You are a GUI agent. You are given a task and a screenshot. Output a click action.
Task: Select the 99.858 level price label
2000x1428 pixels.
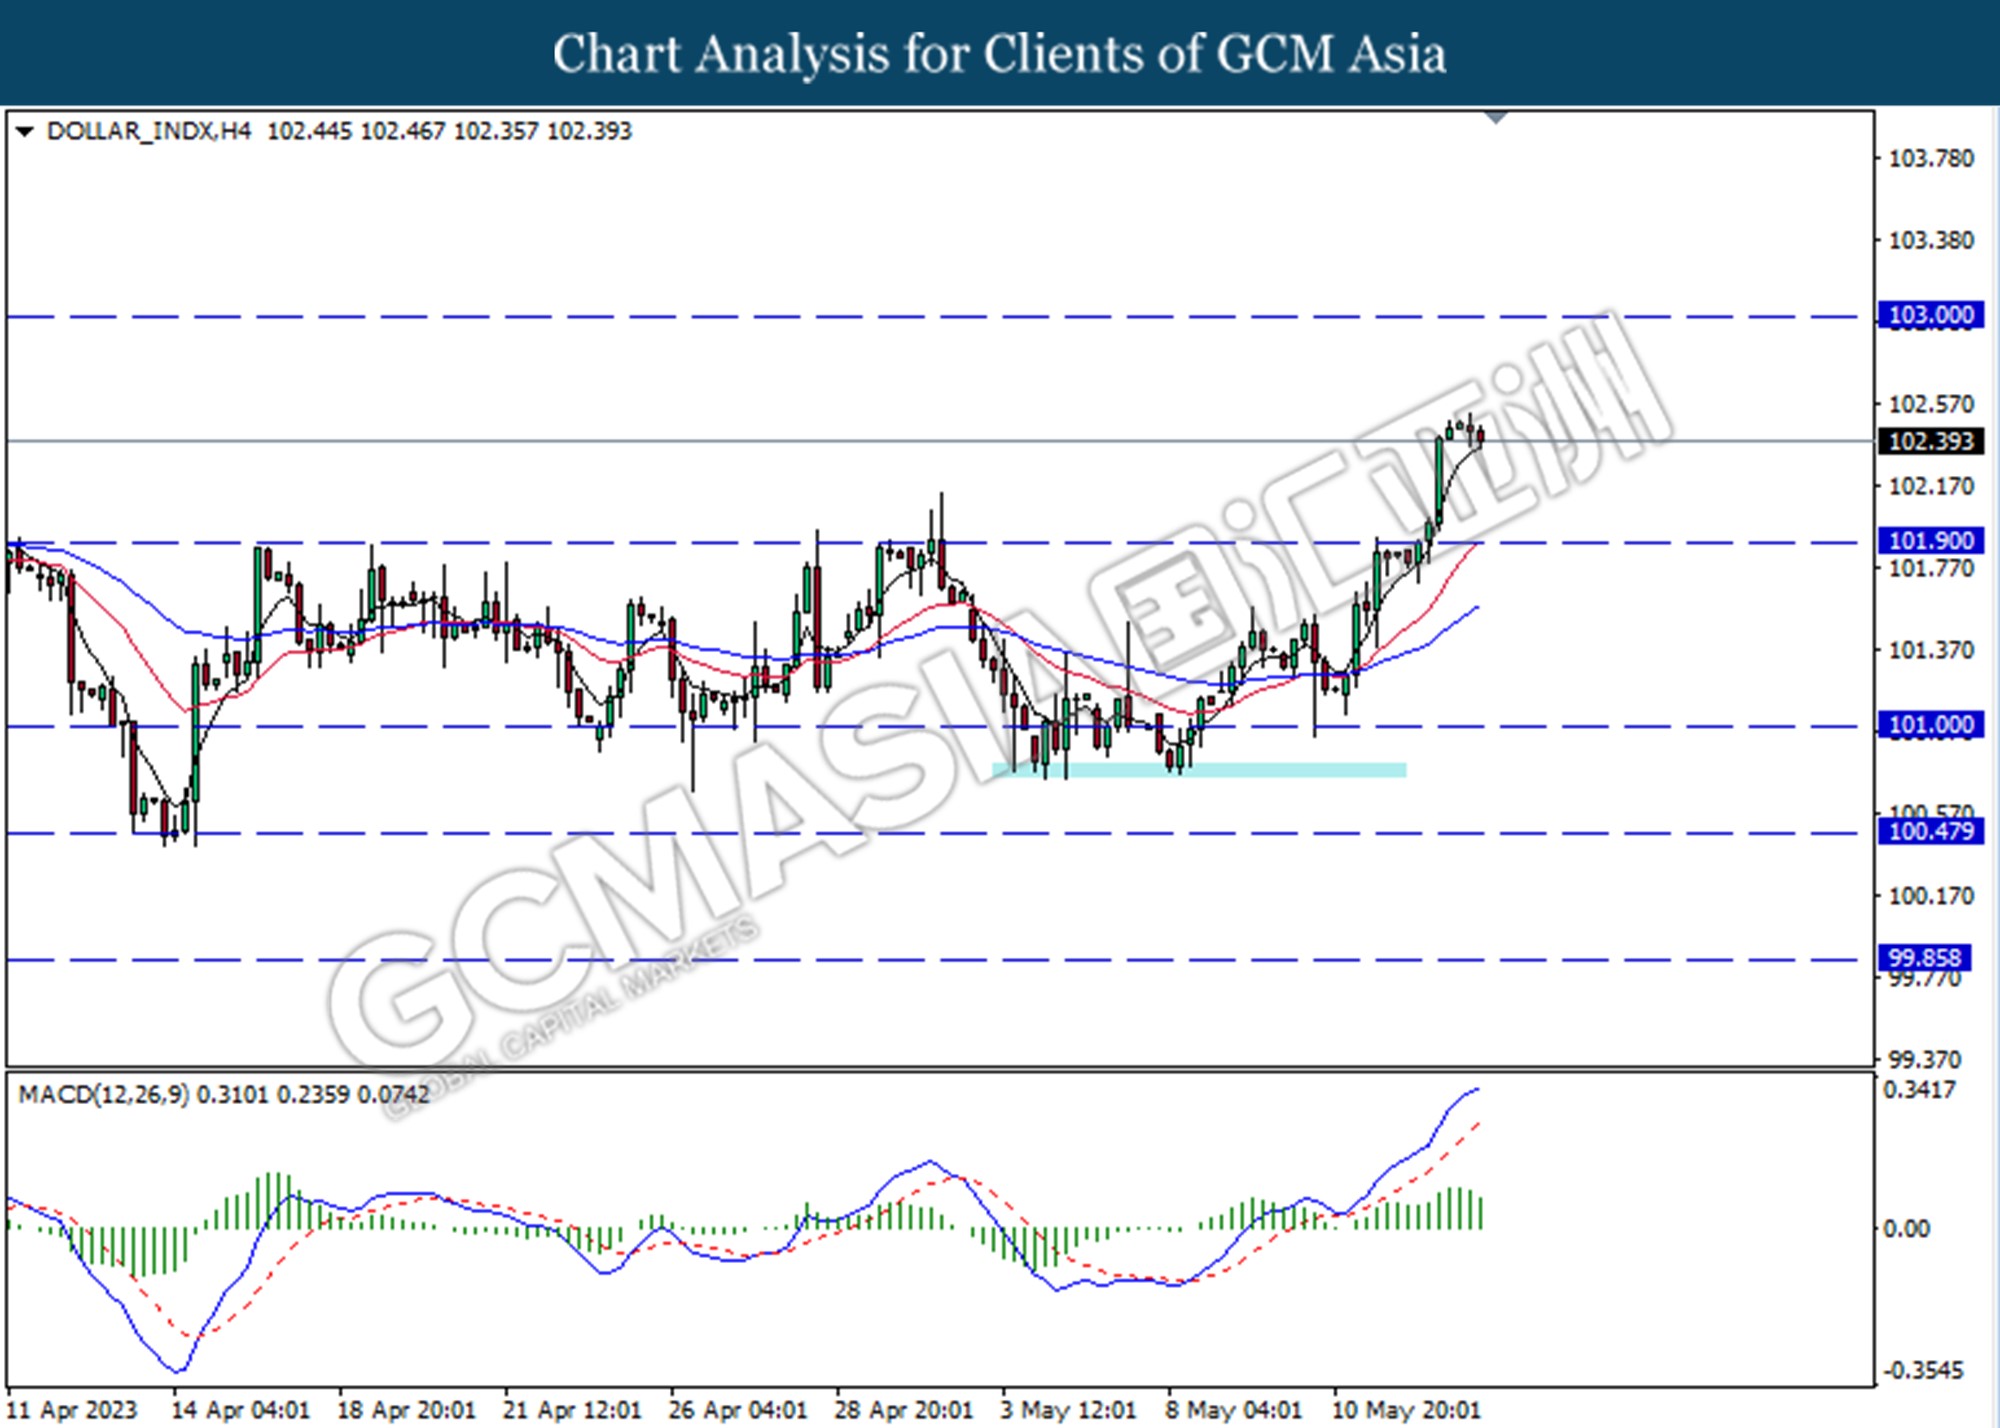(x=1924, y=958)
